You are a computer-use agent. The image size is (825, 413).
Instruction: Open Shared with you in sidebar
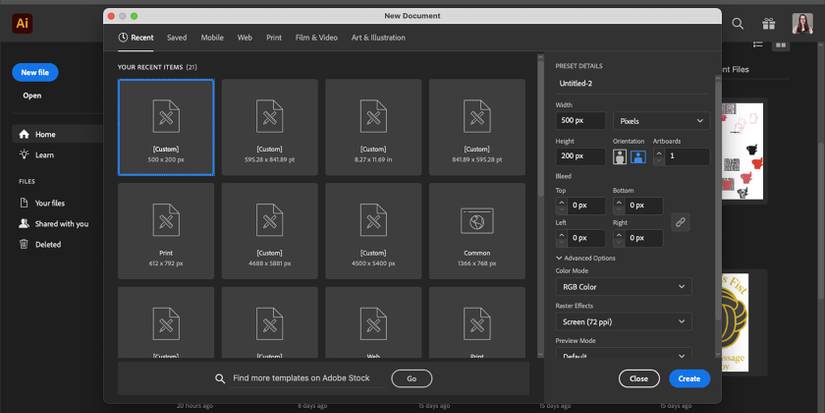[54, 224]
